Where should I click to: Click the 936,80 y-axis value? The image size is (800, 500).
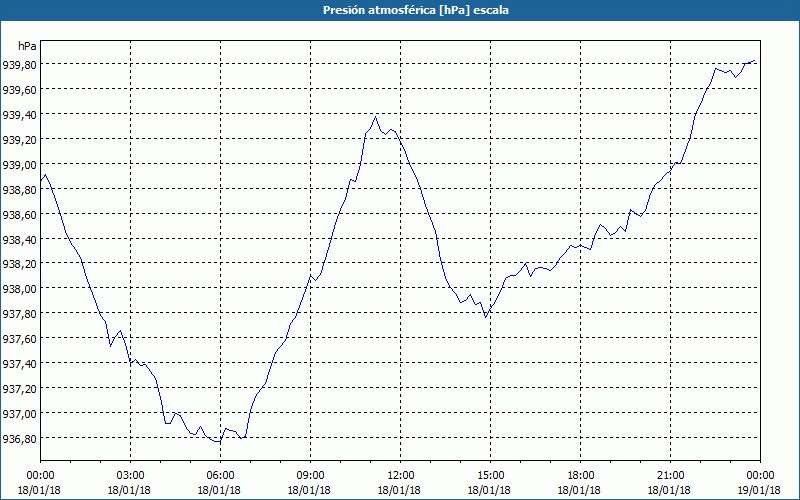19,439
